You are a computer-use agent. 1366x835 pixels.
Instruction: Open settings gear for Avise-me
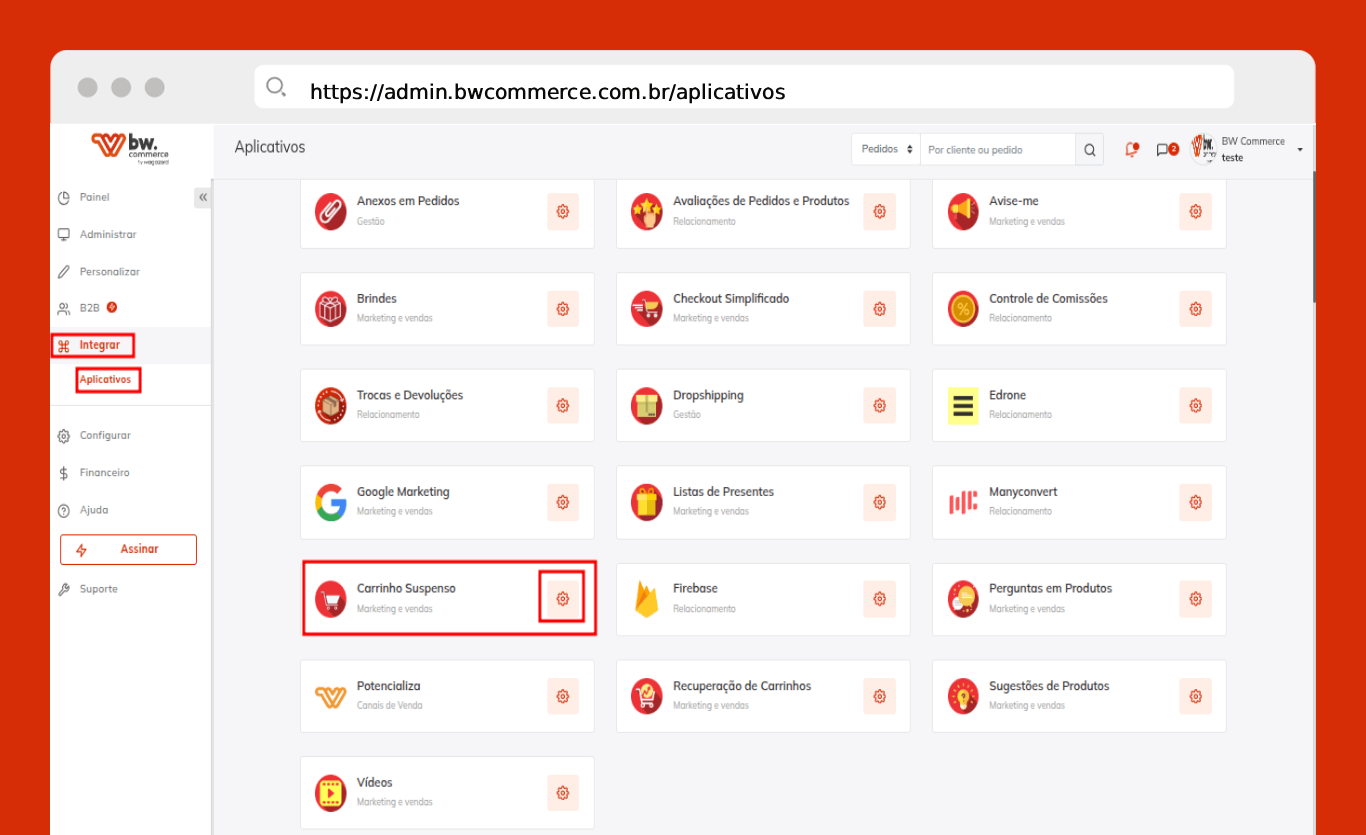click(1195, 211)
